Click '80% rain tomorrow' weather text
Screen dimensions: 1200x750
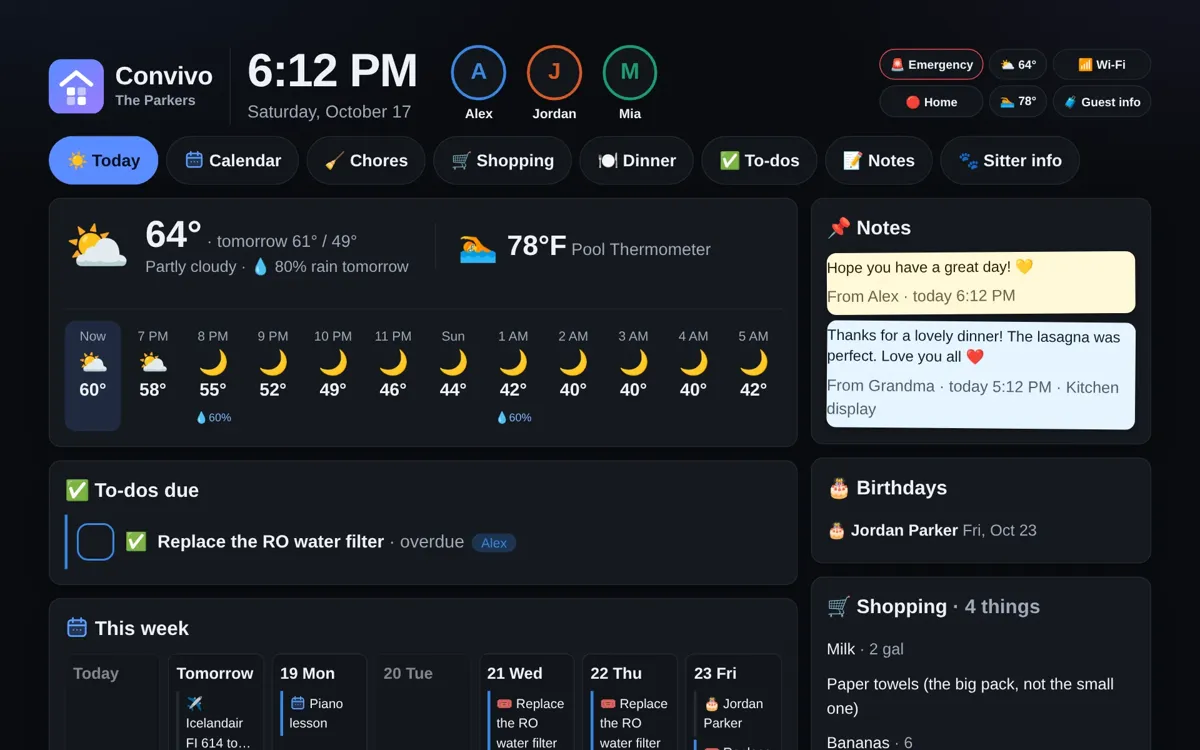coord(342,267)
